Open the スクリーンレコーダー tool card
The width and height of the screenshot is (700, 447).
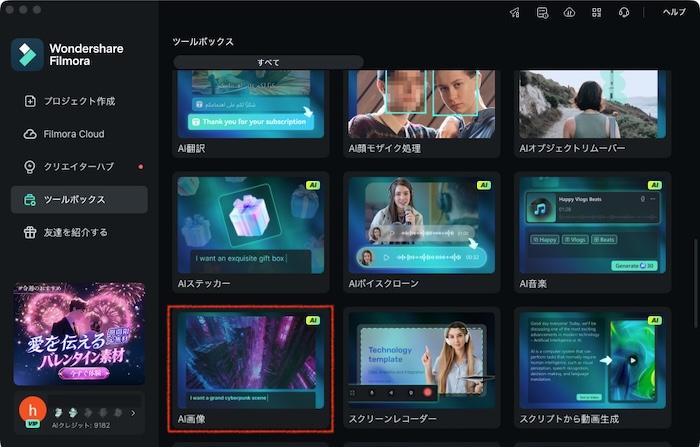pyautogui.click(x=421, y=368)
